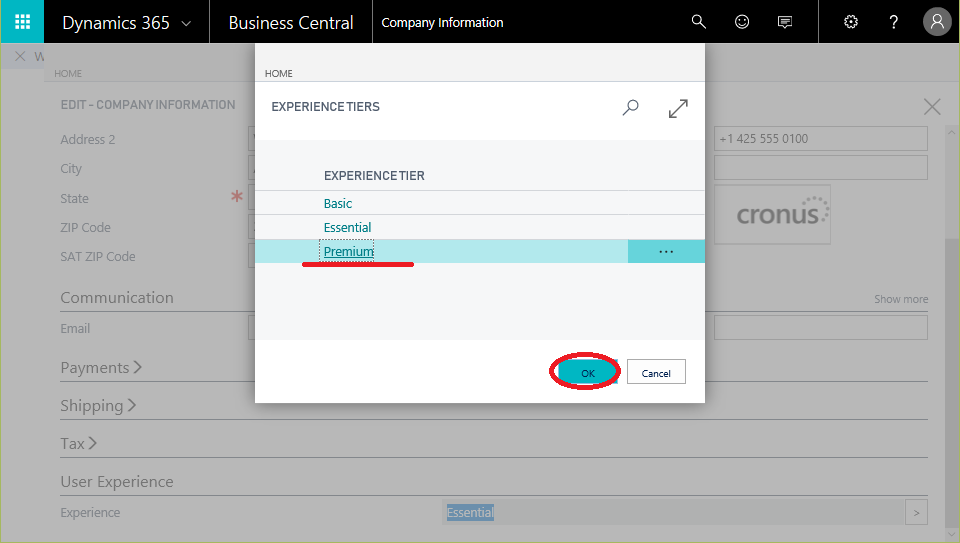Open Business Central home

coord(291,23)
